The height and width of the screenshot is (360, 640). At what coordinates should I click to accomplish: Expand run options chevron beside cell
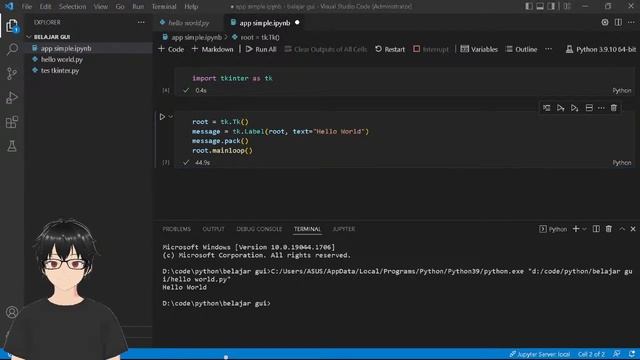coord(171,117)
